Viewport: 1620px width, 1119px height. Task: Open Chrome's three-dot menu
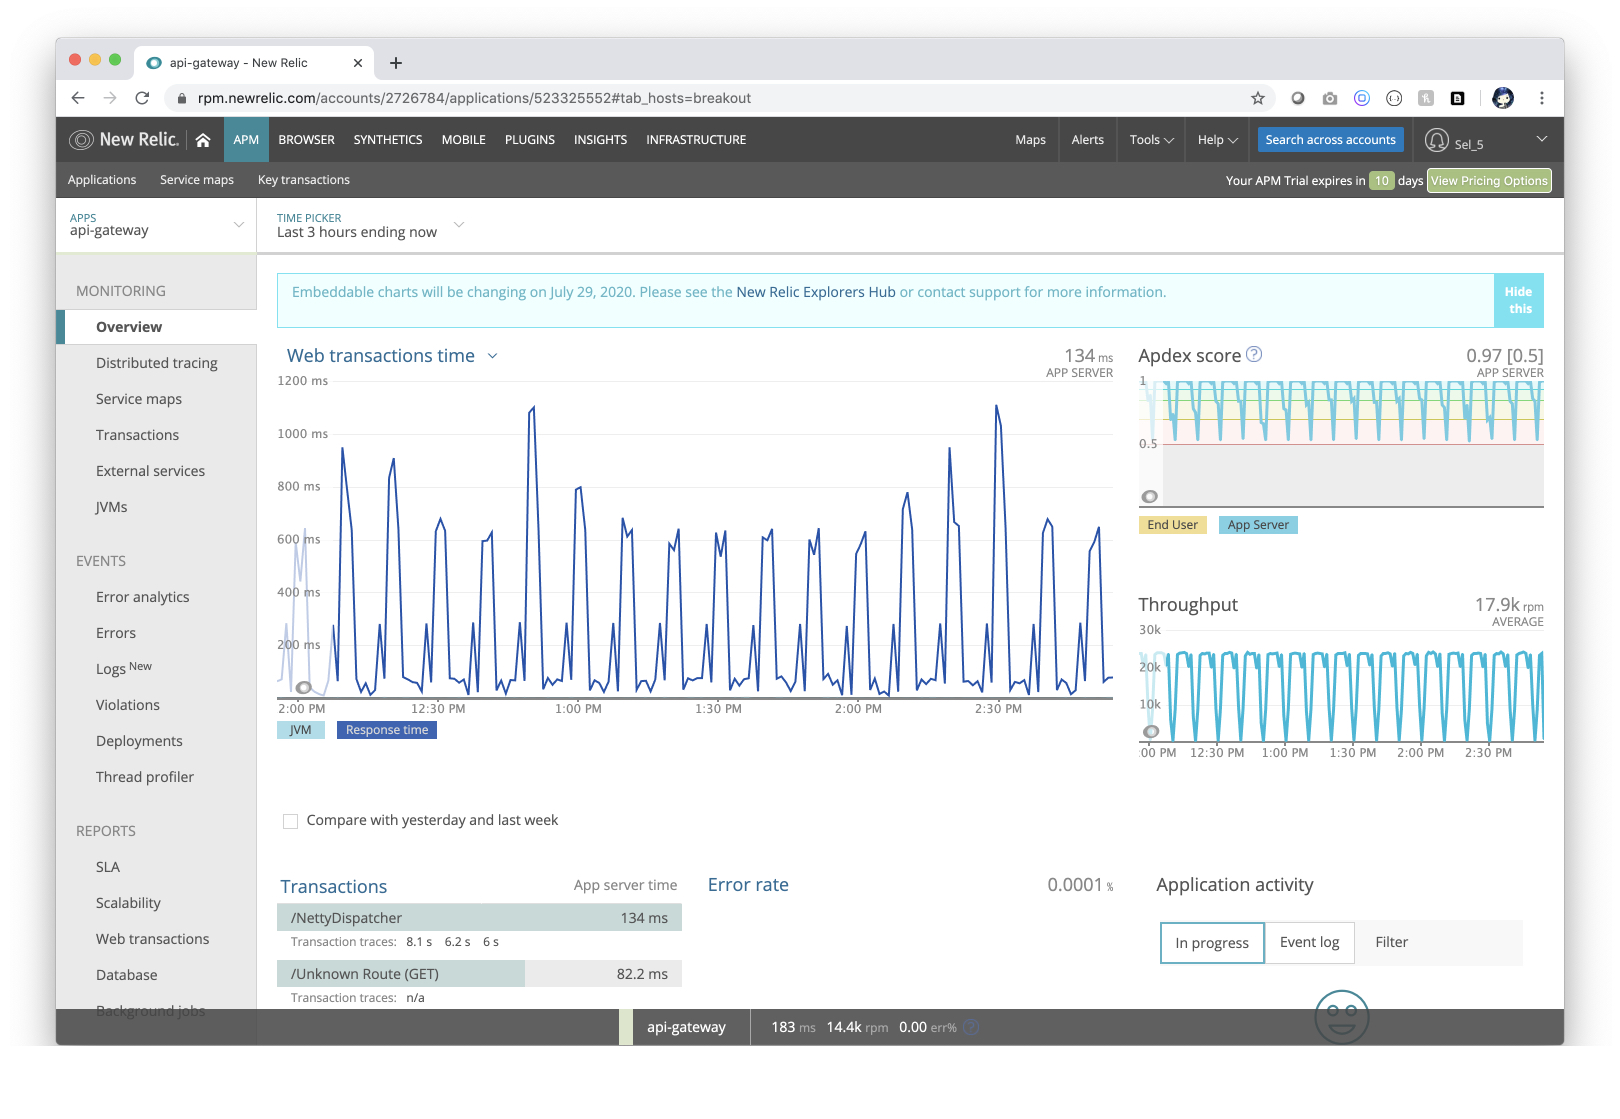[x=1542, y=98]
